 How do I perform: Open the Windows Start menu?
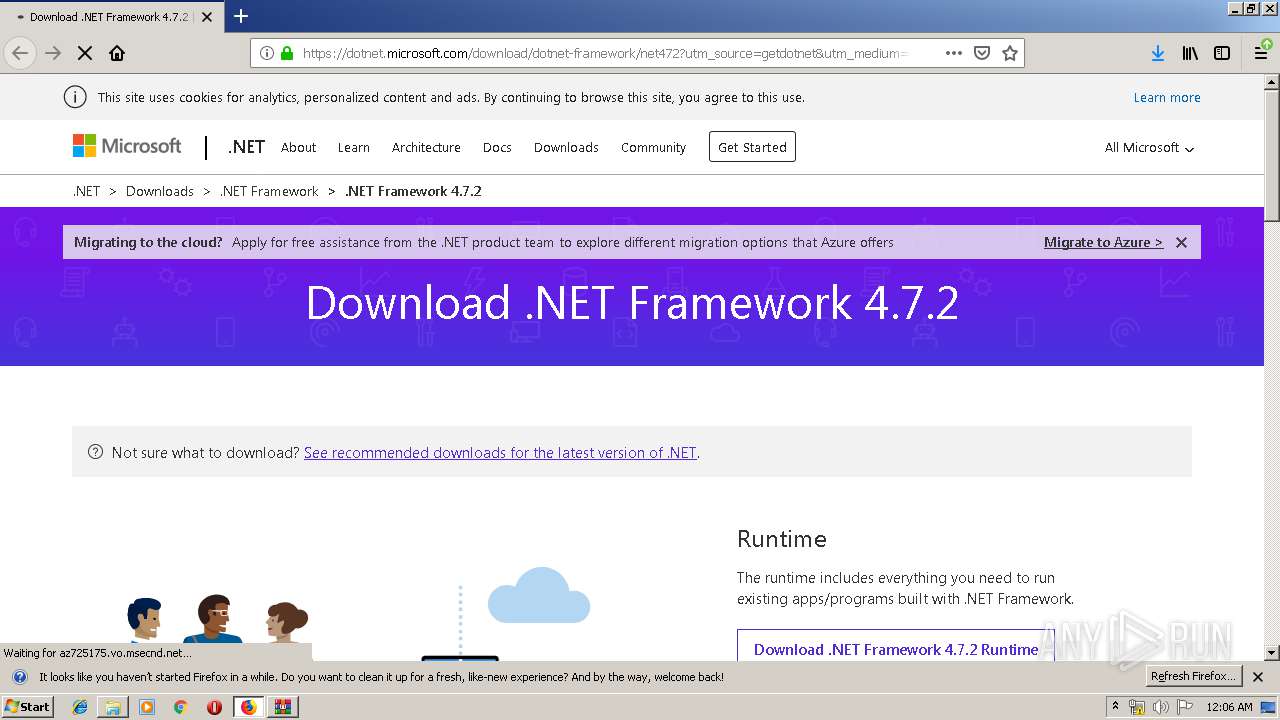click(27, 706)
